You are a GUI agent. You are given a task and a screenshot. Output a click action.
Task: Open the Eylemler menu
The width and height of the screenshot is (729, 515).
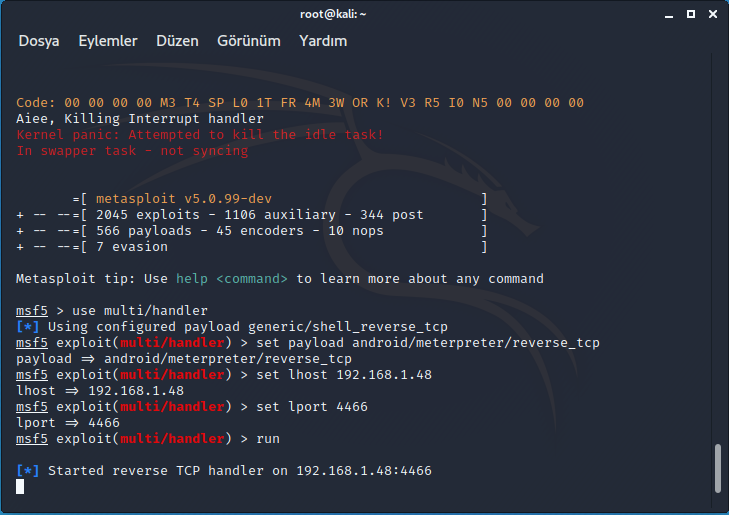point(108,41)
